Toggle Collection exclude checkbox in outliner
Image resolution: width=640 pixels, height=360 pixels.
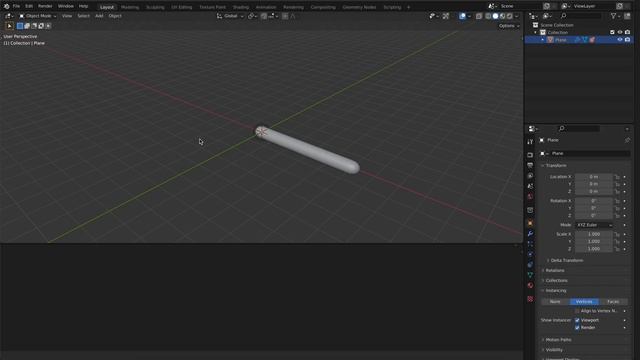[612, 32]
